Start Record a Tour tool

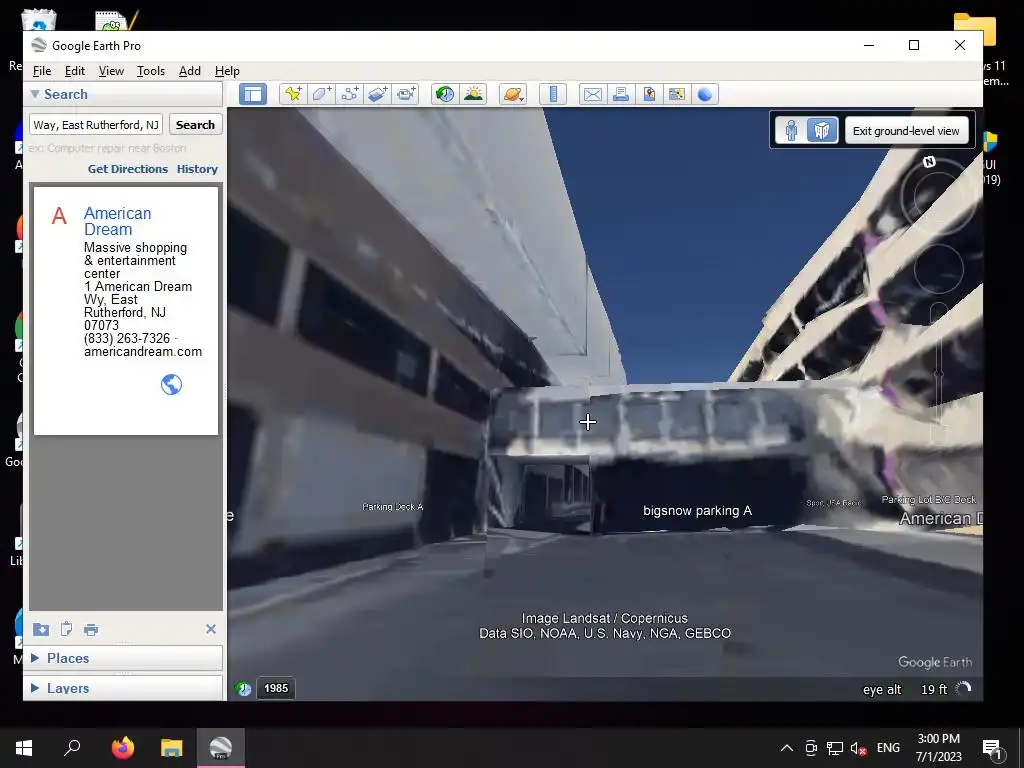[406, 94]
